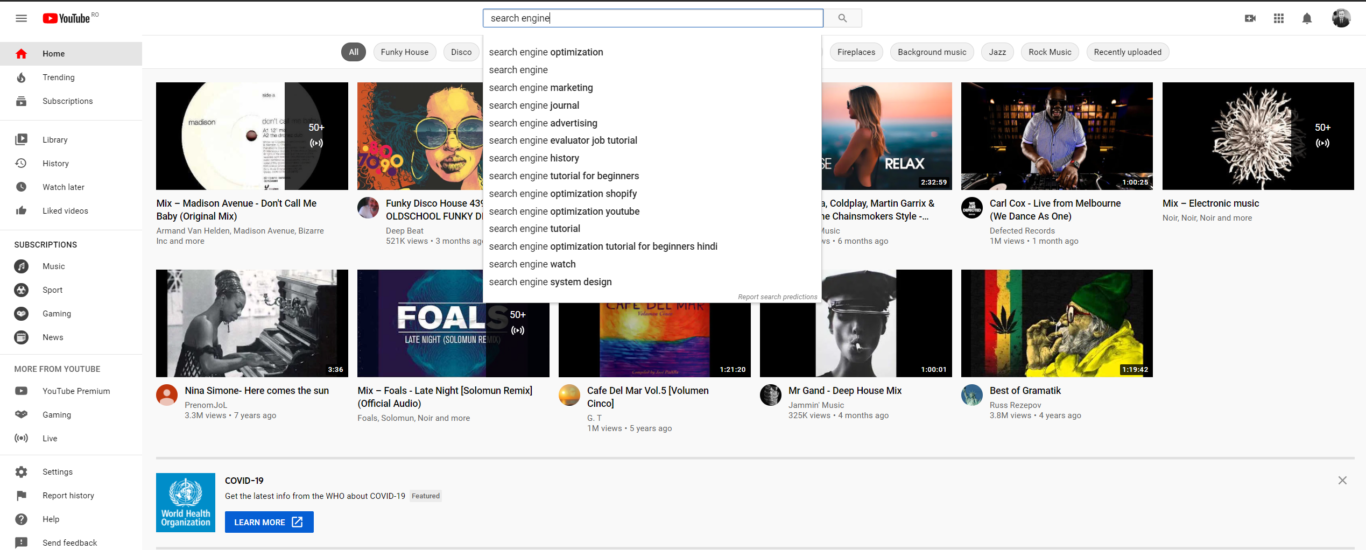
Task: Open Gaming under More from YouTube
Action: (71, 415)
